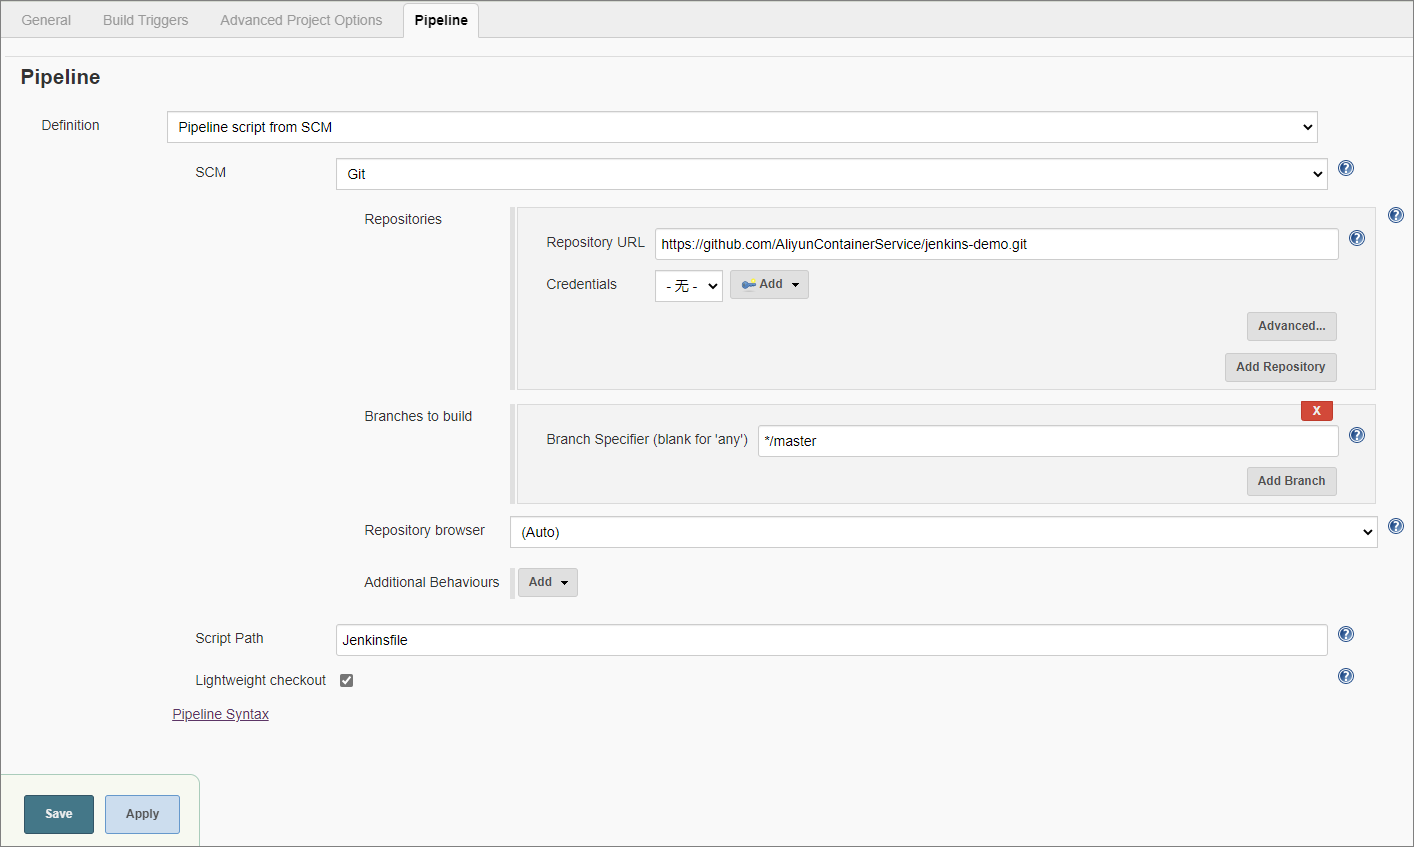Switch to the Advanced Project Options tab
The image size is (1414, 847).
pyautogui.click(x=301, y=20)
